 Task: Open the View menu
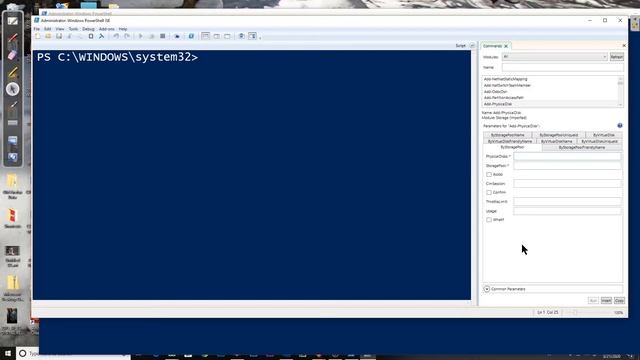[60, 29]
